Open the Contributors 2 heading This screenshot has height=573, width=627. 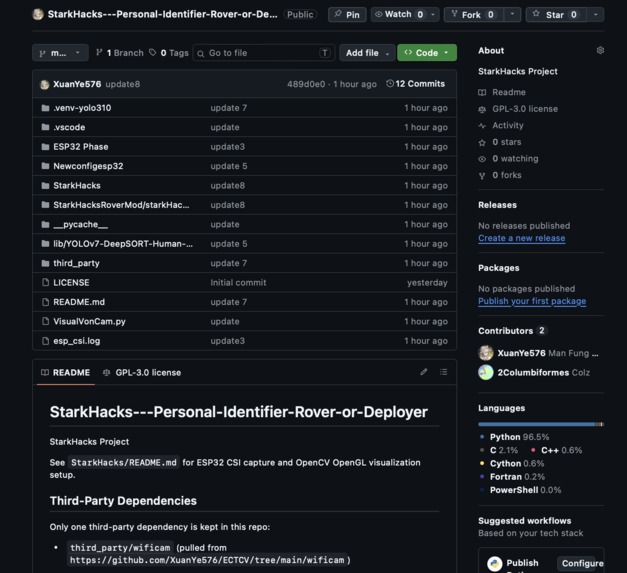pos(512,331)
